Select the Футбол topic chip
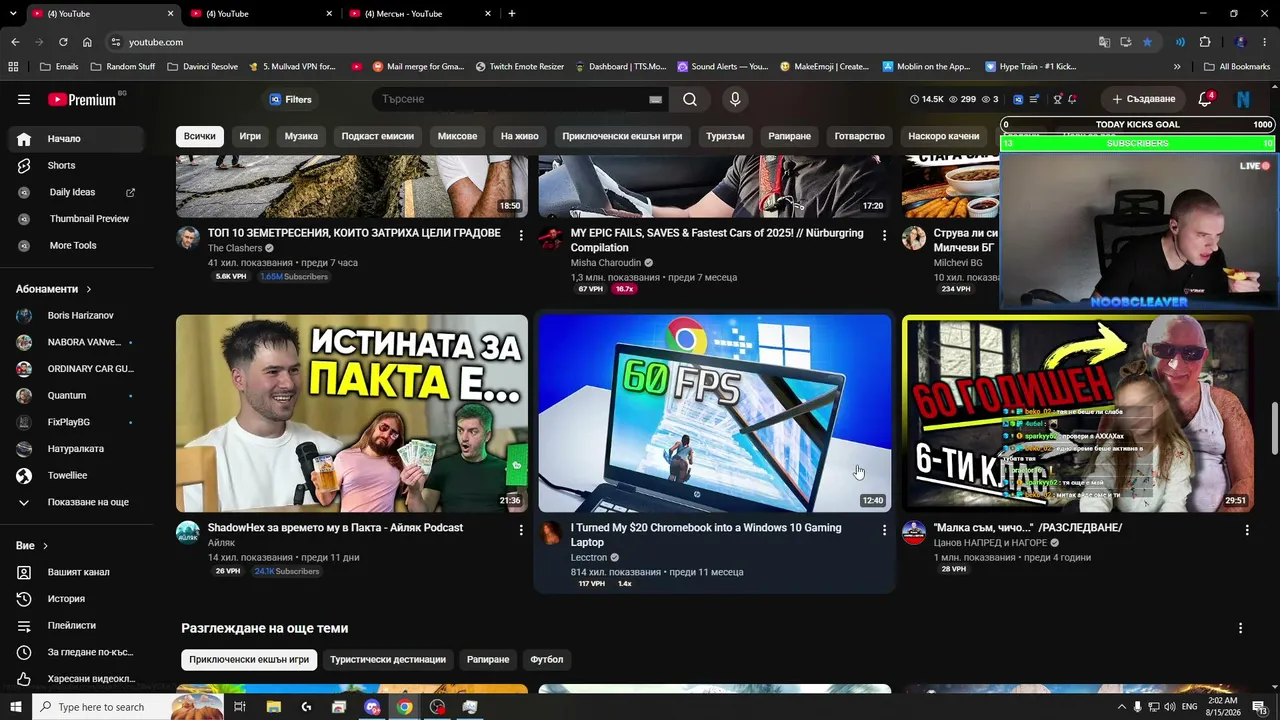The width and height of the screenshot is (1280, 720). coord(547,659)
